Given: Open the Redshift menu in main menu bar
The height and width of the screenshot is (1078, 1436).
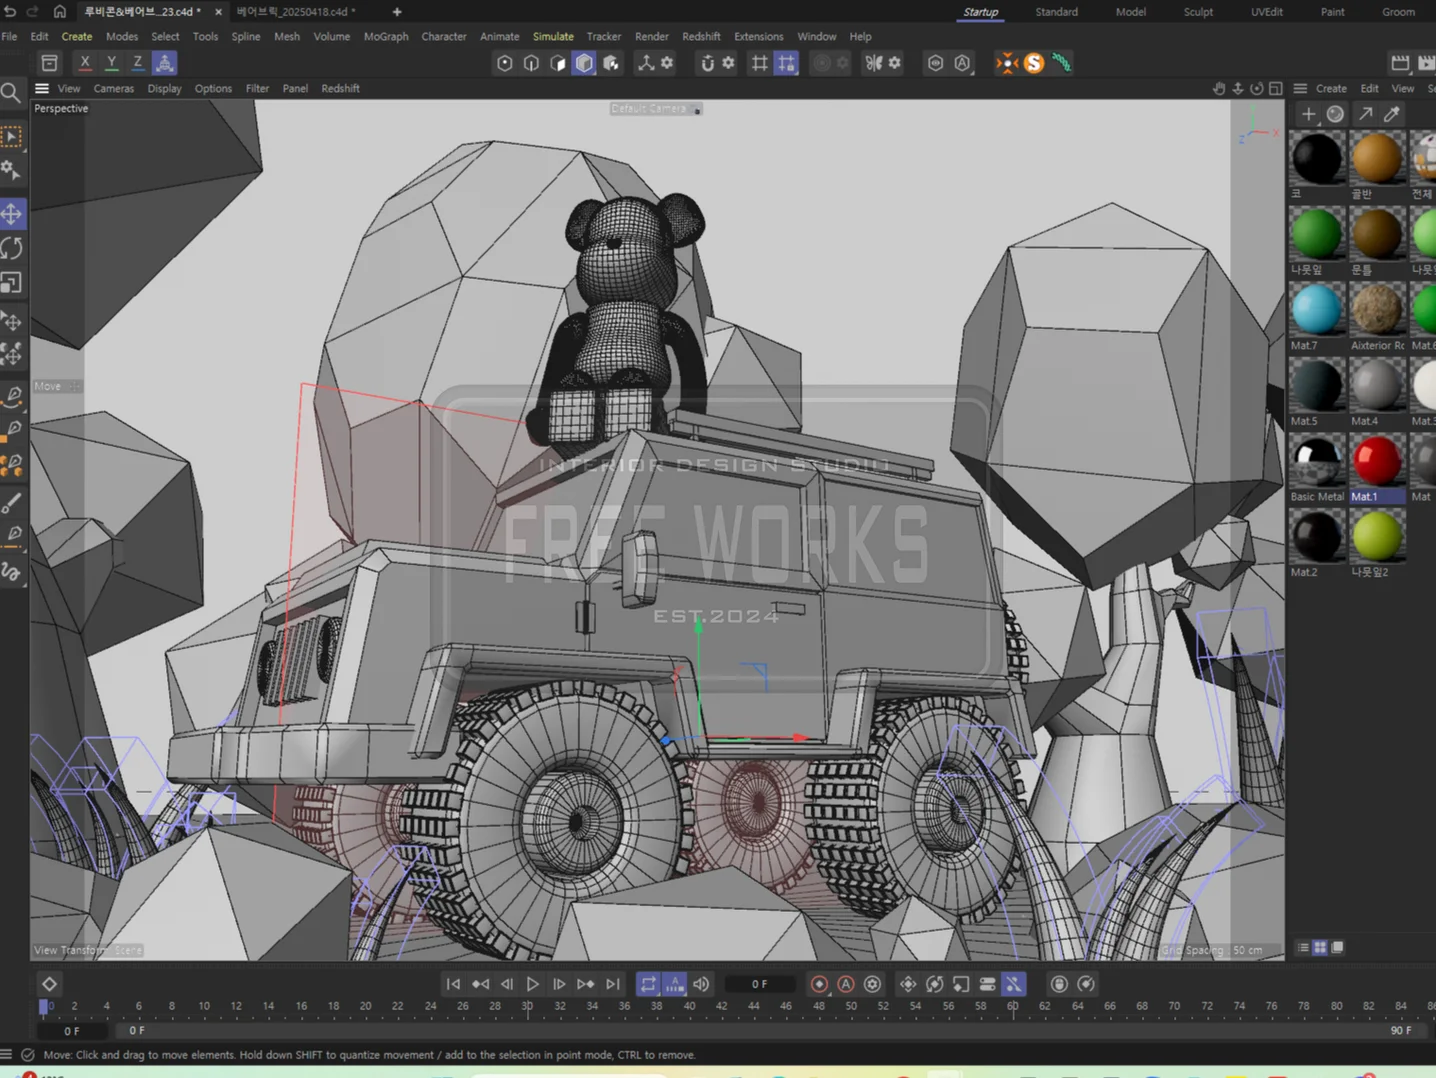Looking at the screenshot, I should (x=701, y=36).
